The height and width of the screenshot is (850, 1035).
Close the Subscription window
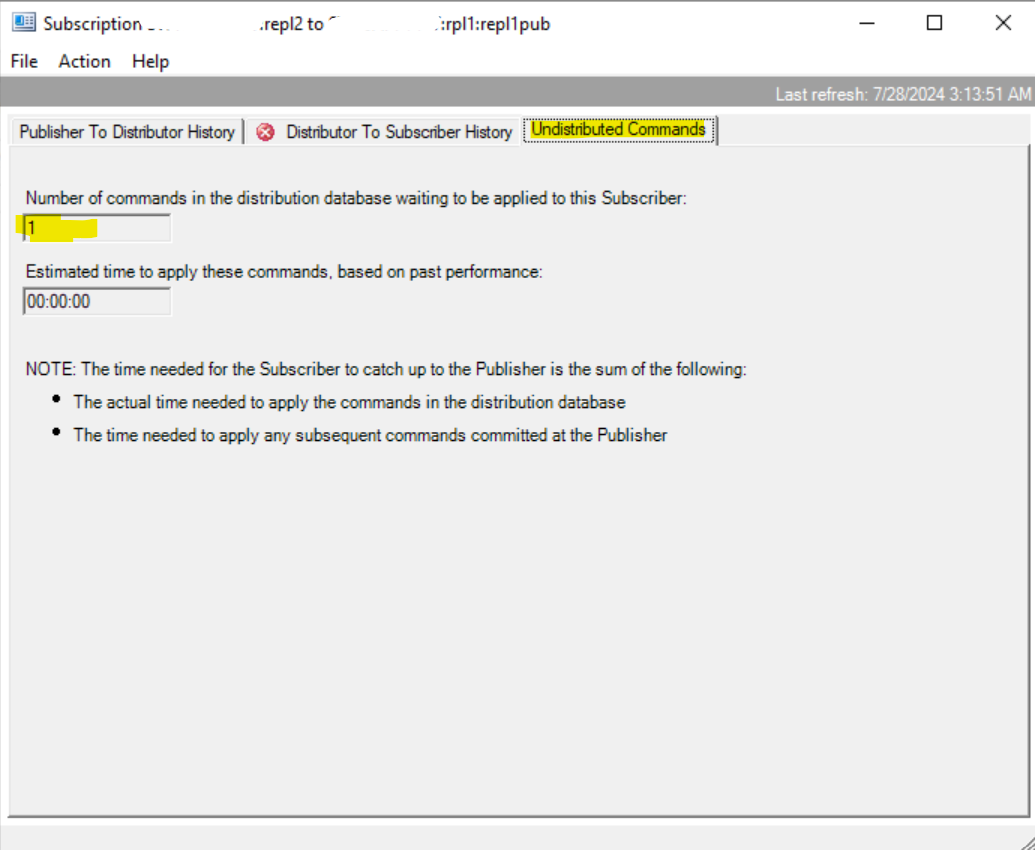pos(1003,23)
